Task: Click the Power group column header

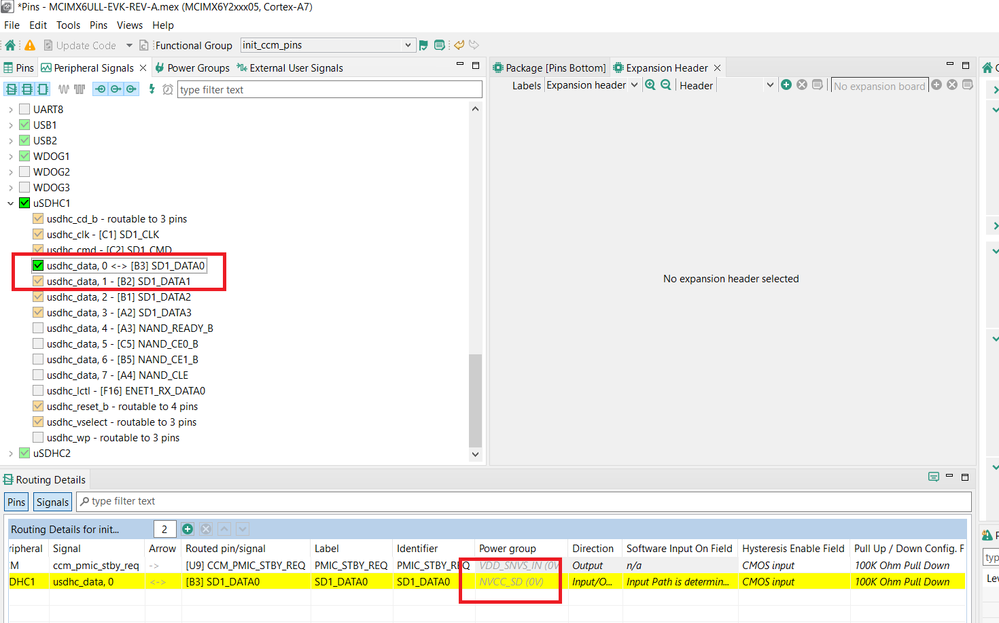Action: pos(520,548)
